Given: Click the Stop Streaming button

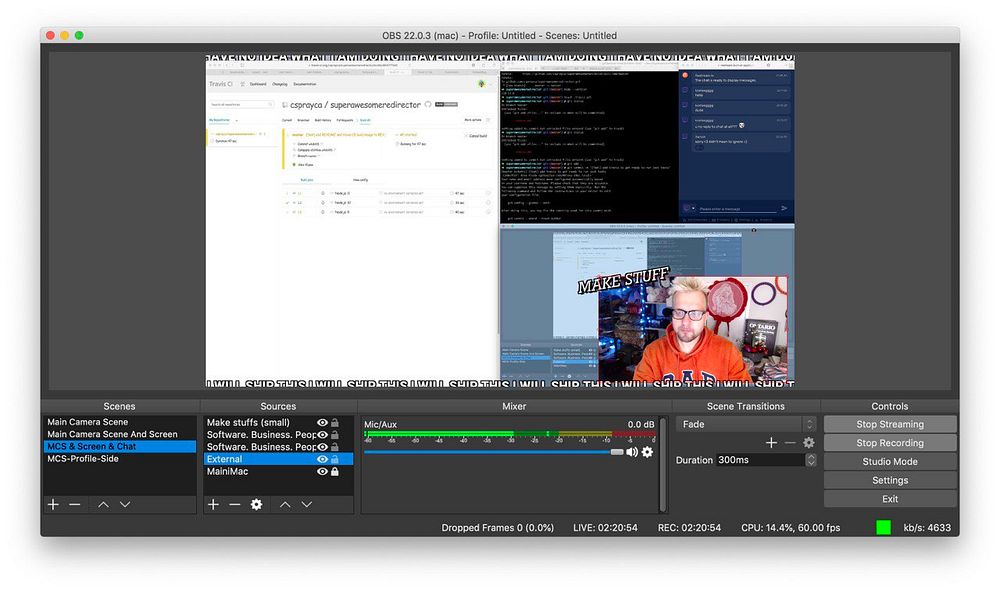Looking at the screenshot, I should click(x=889, y=424).
